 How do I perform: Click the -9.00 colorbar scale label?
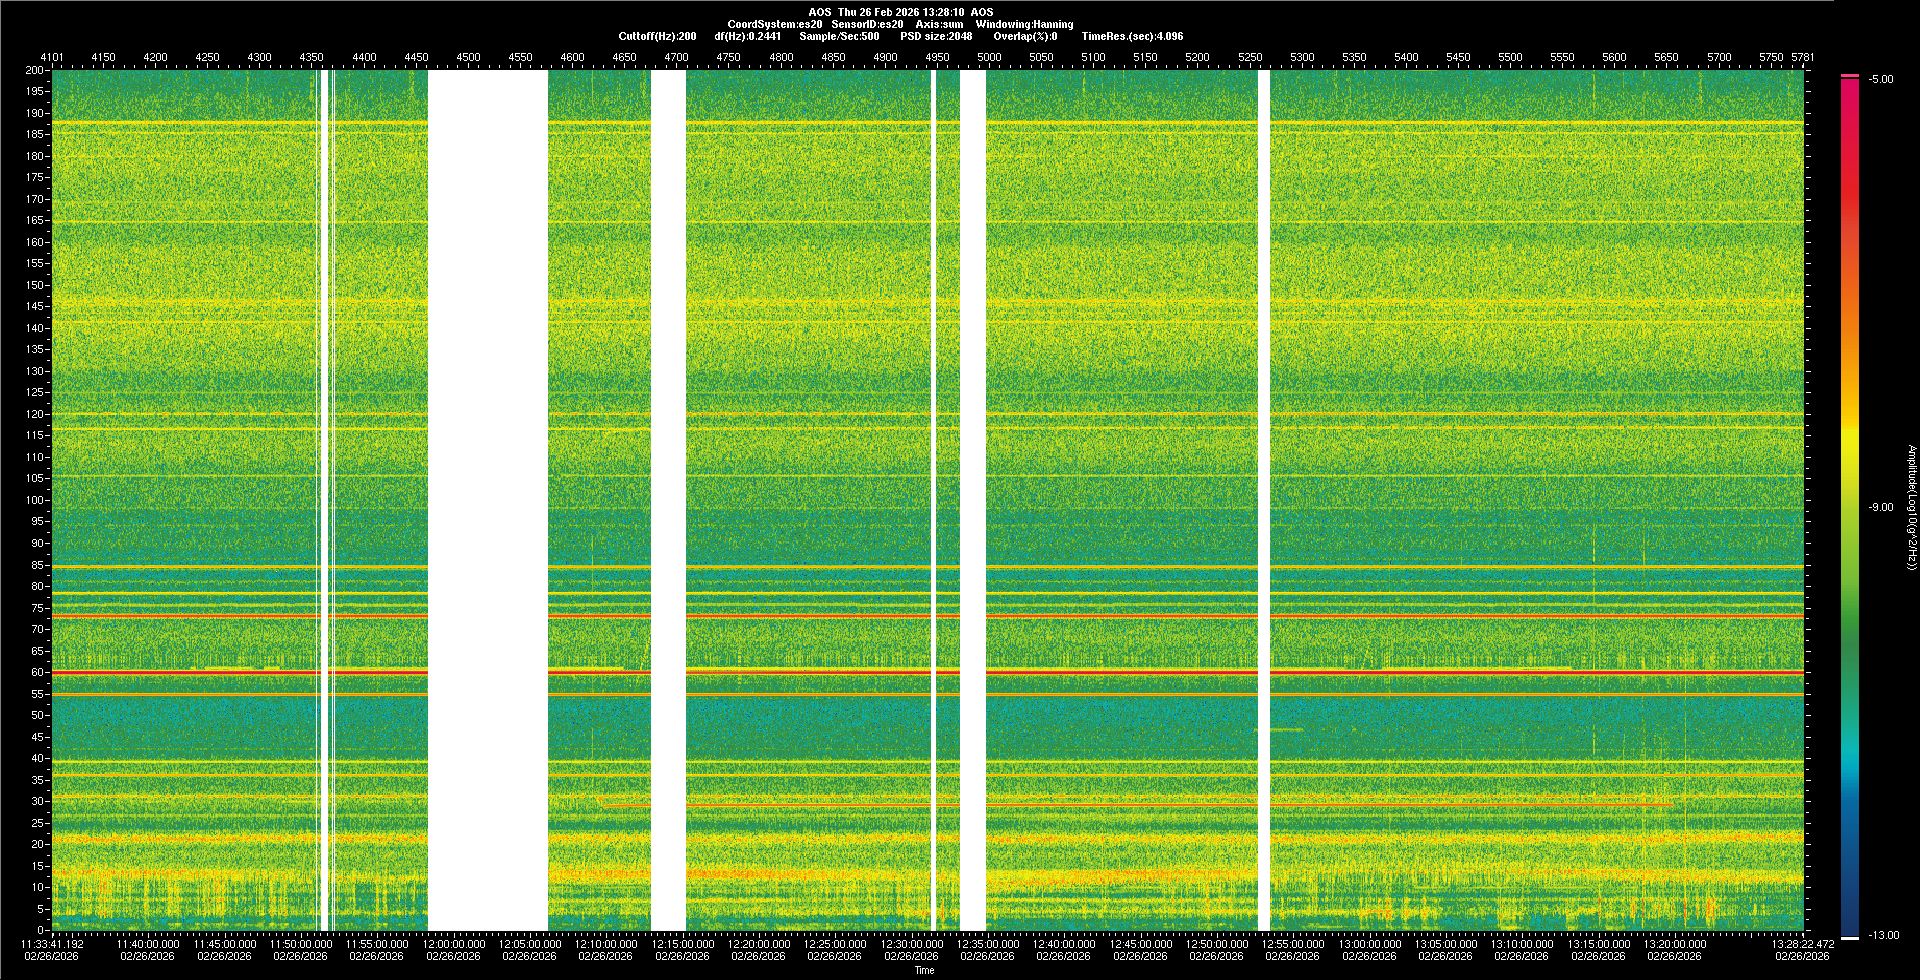[x=1881, y=508]
